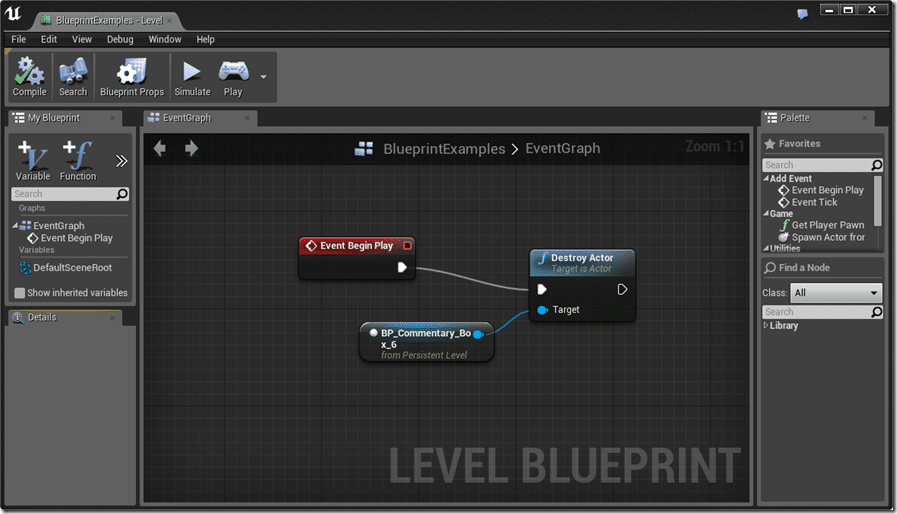Select the Event Begin Play node title
This screenshot has width=897, height=514.
[x=356, y=246]
